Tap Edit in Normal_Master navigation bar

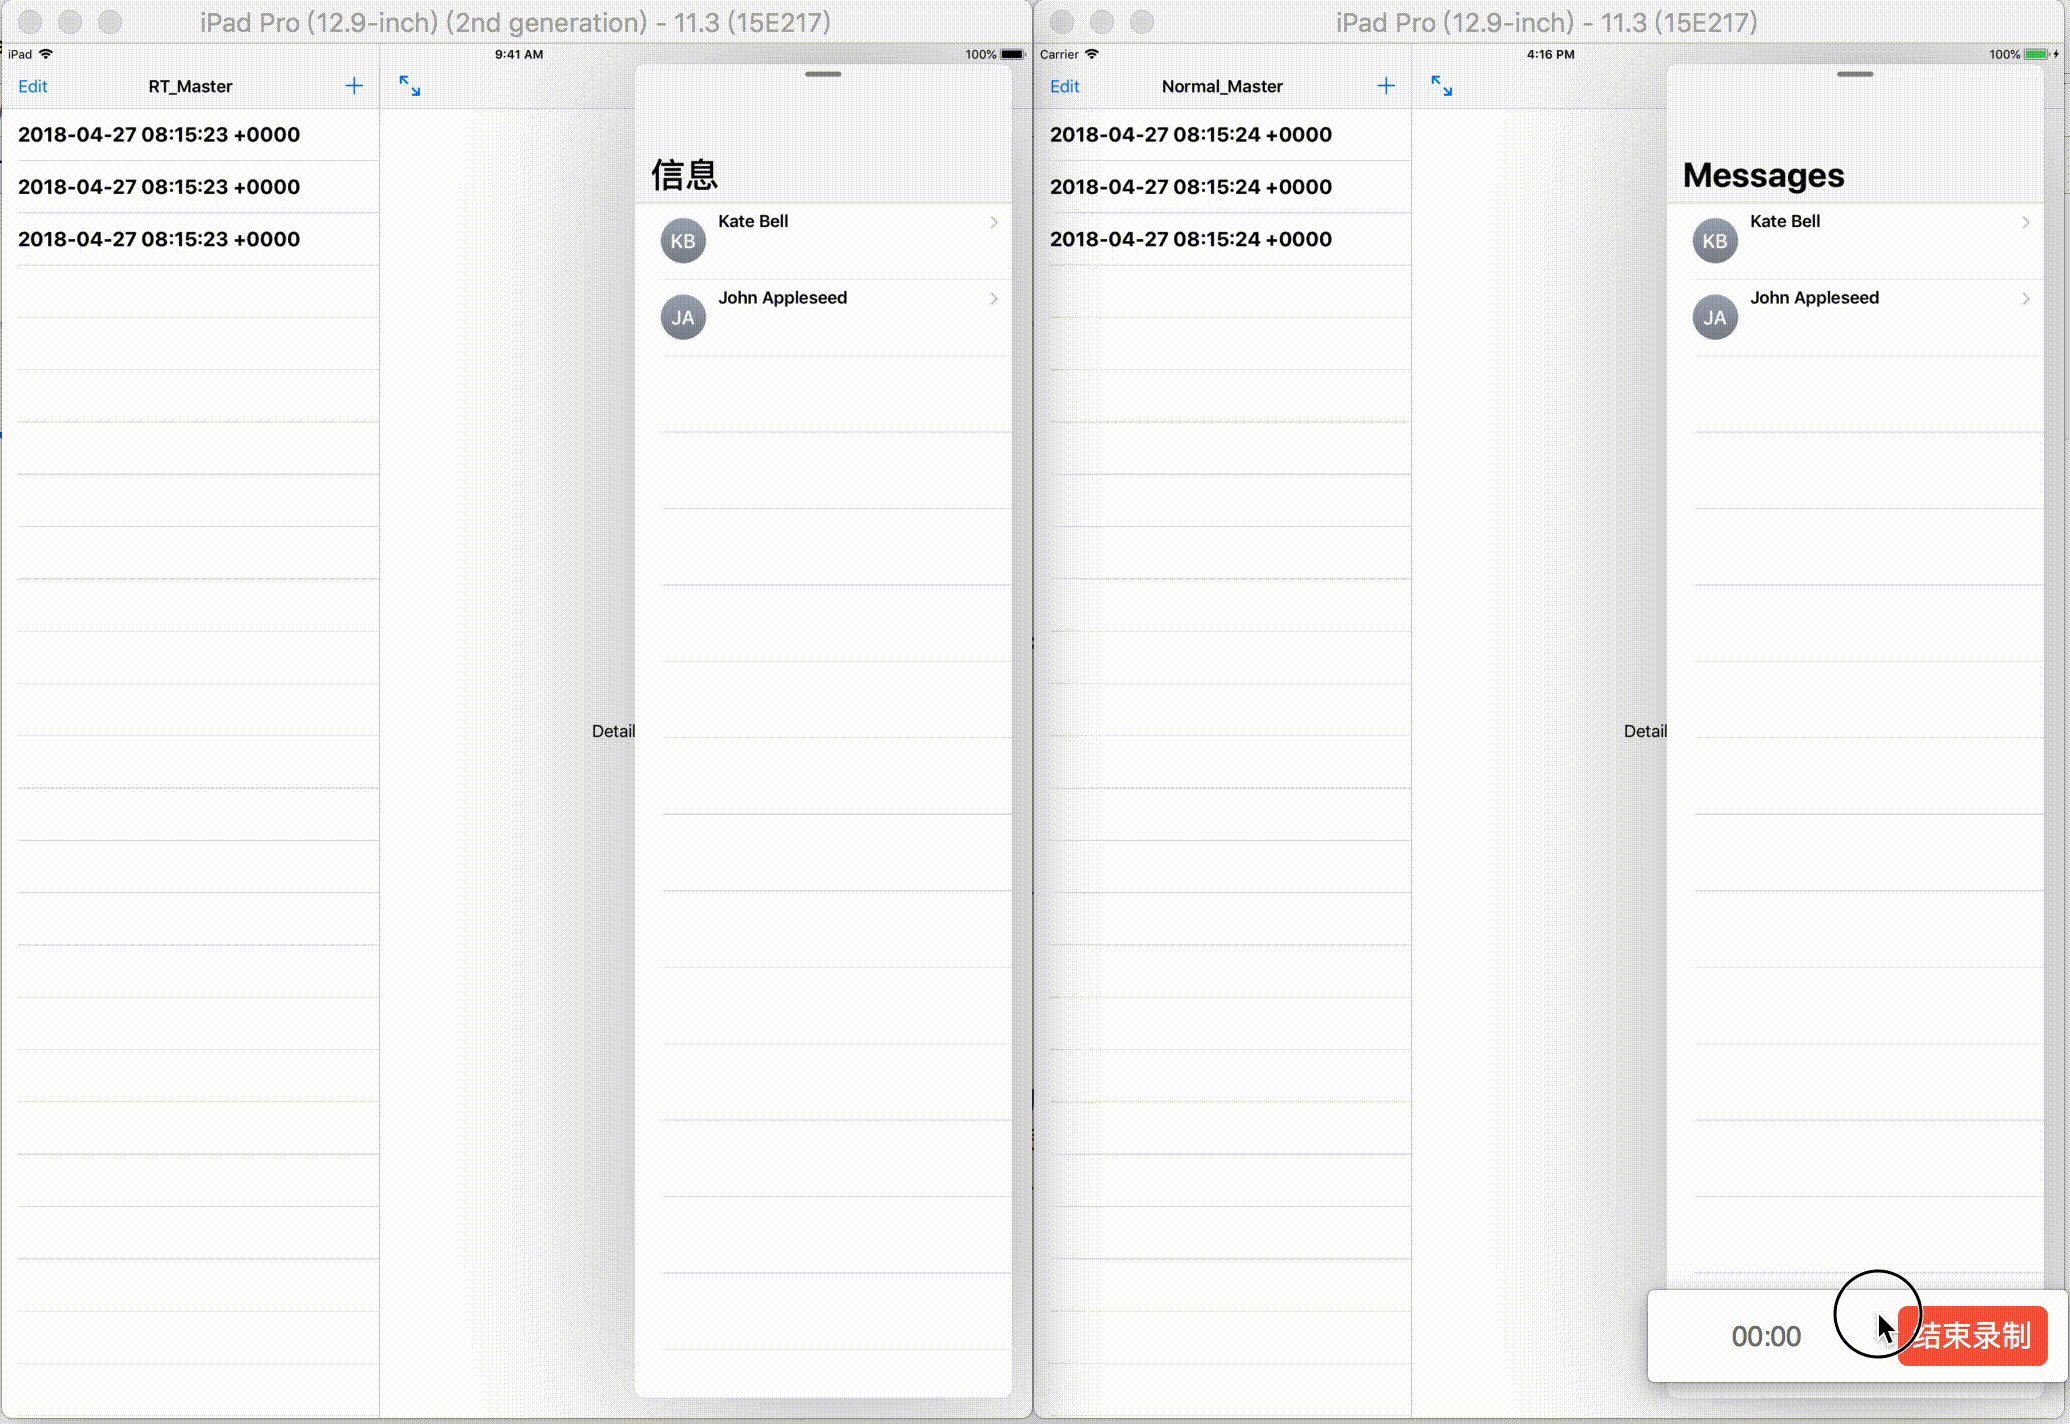point(1065,87)
